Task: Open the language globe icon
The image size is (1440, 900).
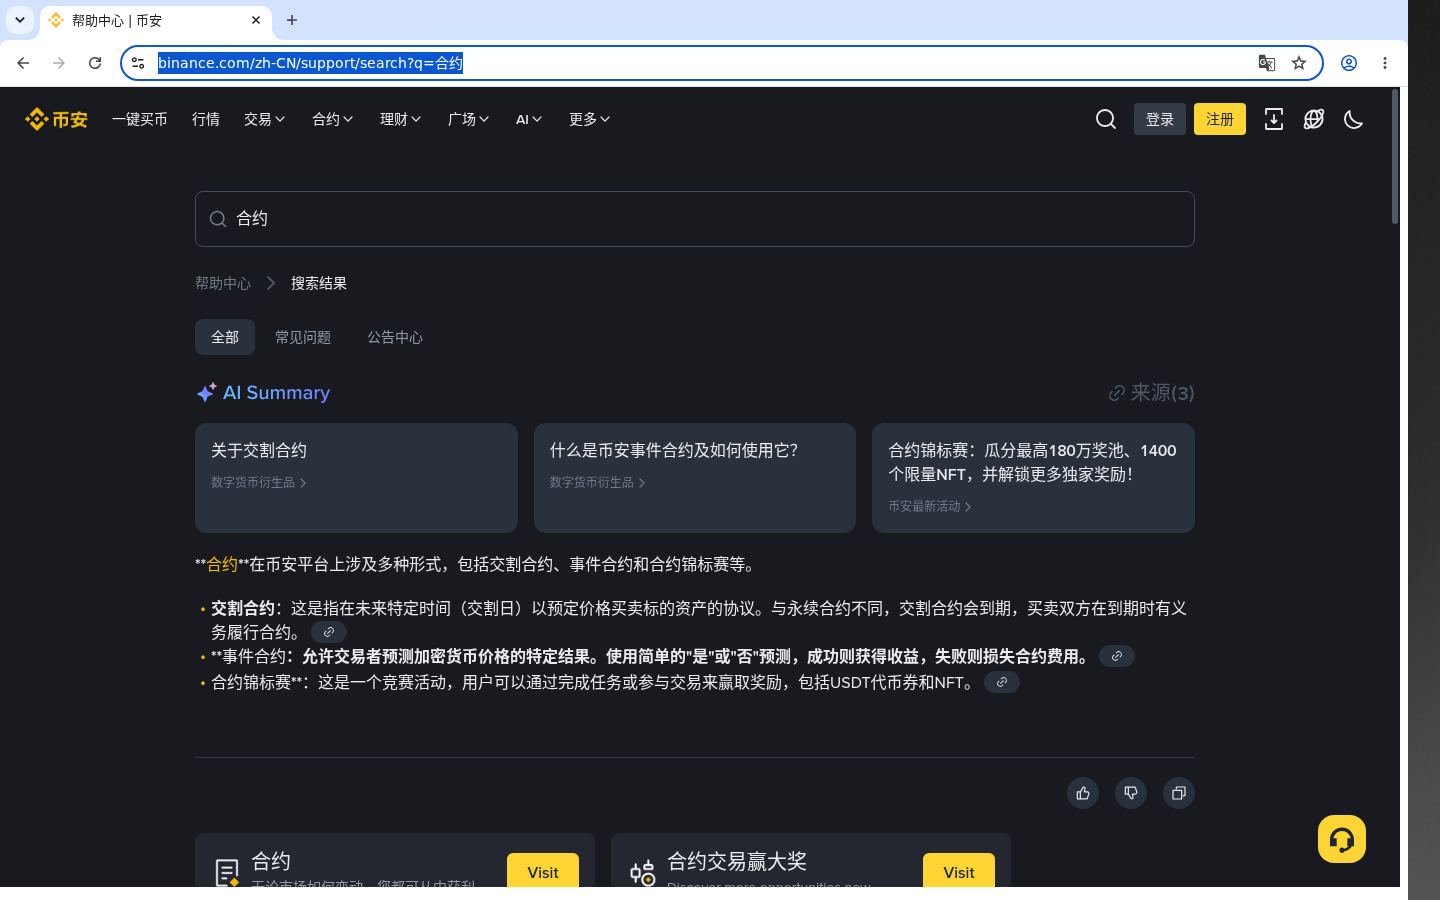Action: (x=1313, y=119)
